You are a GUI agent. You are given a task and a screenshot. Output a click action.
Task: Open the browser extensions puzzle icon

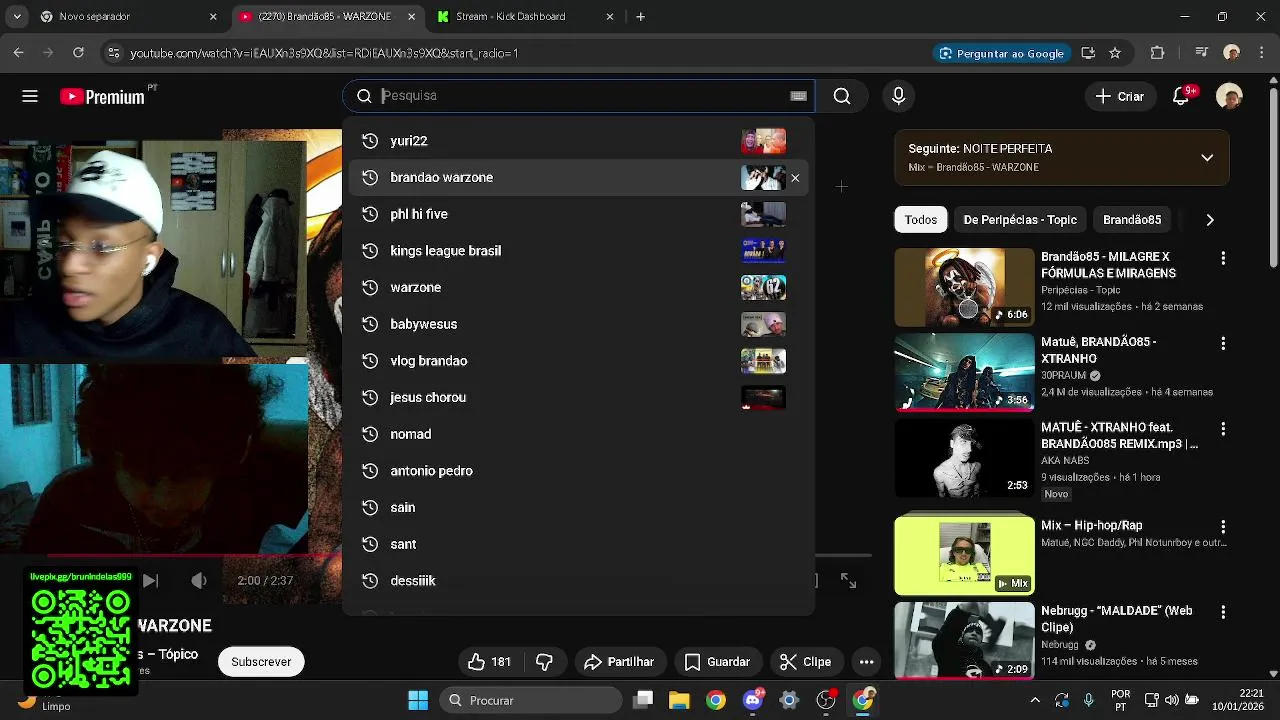[1158, 53]
